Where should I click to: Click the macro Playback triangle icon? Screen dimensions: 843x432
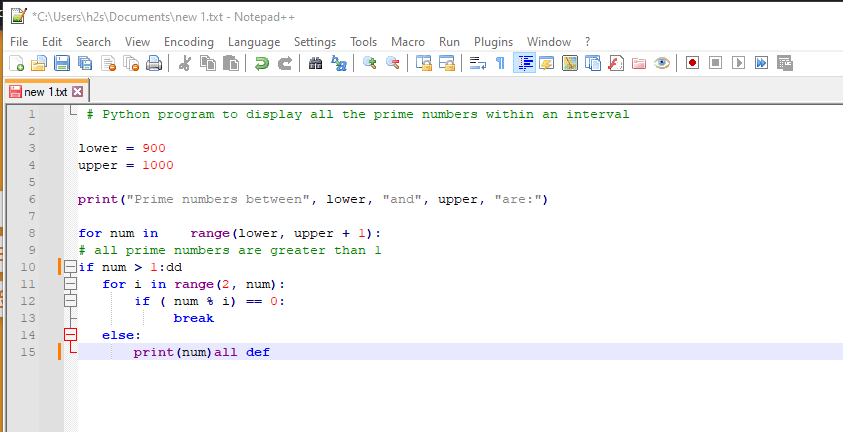(x=739, y=63)
